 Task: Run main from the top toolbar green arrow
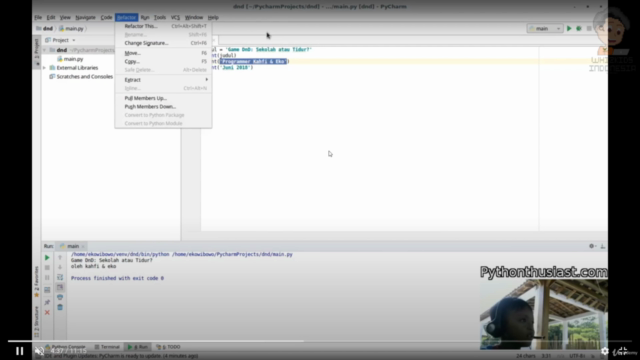click(x=569, y=29)
